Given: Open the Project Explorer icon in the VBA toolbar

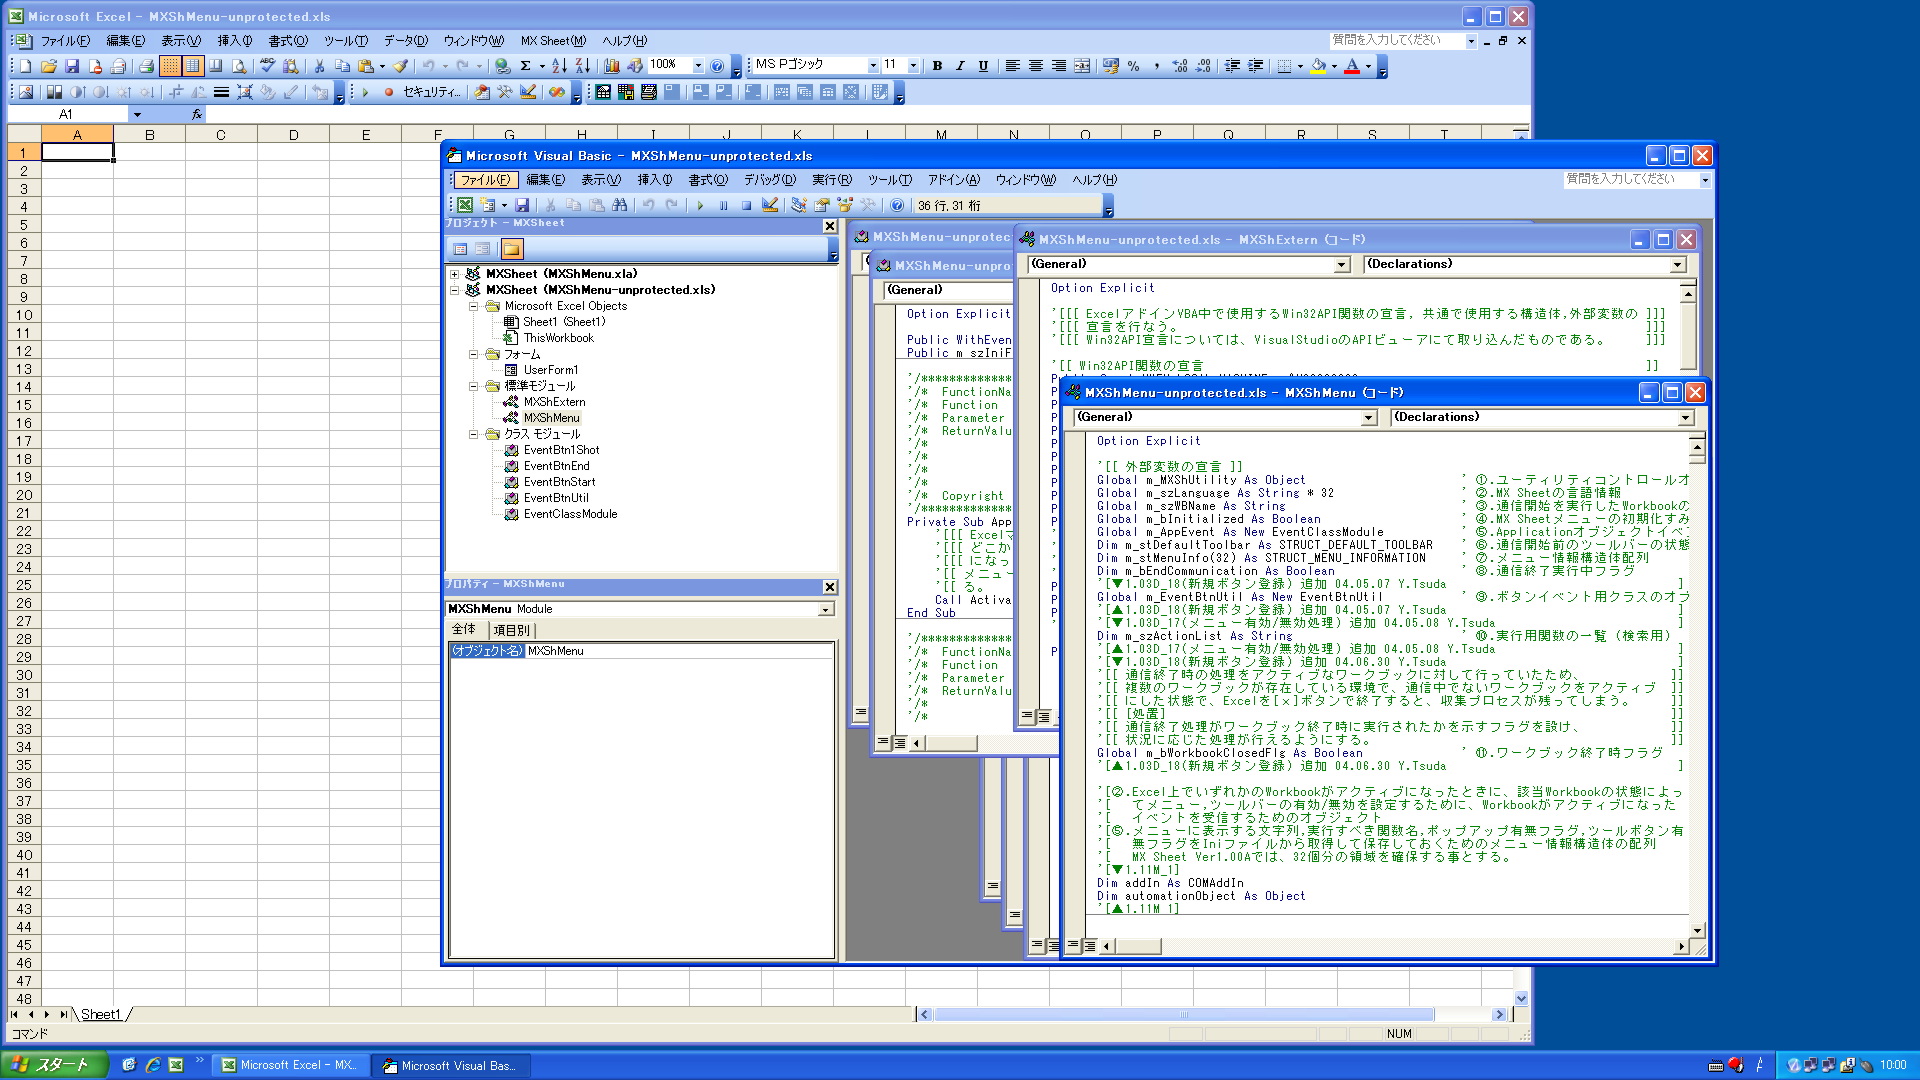Looking at the screenshot, I should pos(798,205).
